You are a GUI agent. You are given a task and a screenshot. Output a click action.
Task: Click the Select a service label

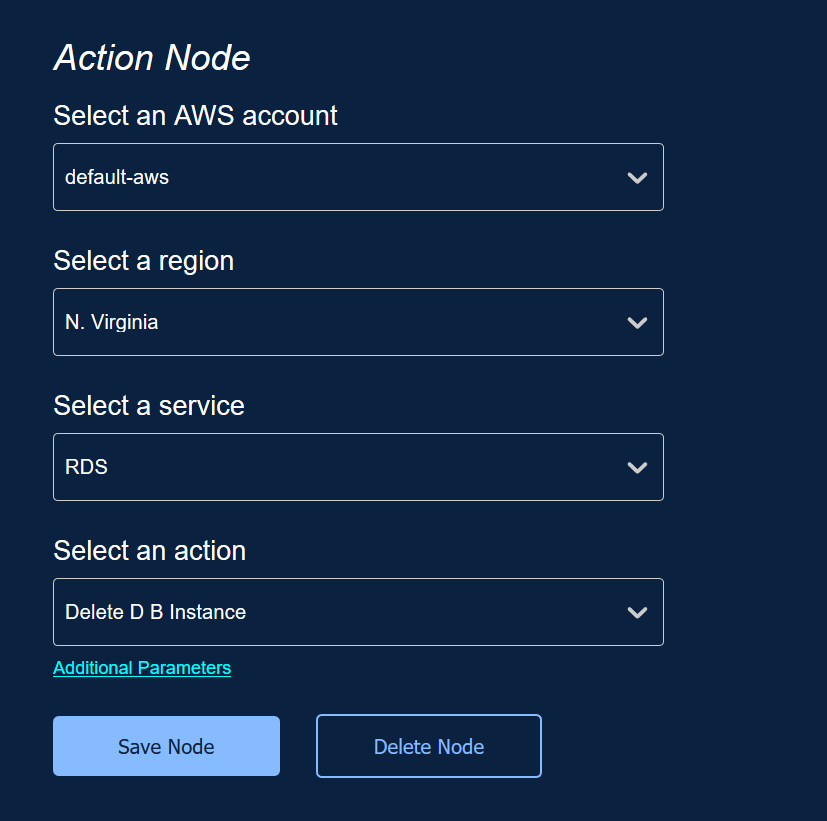click(x=149, y=405)
